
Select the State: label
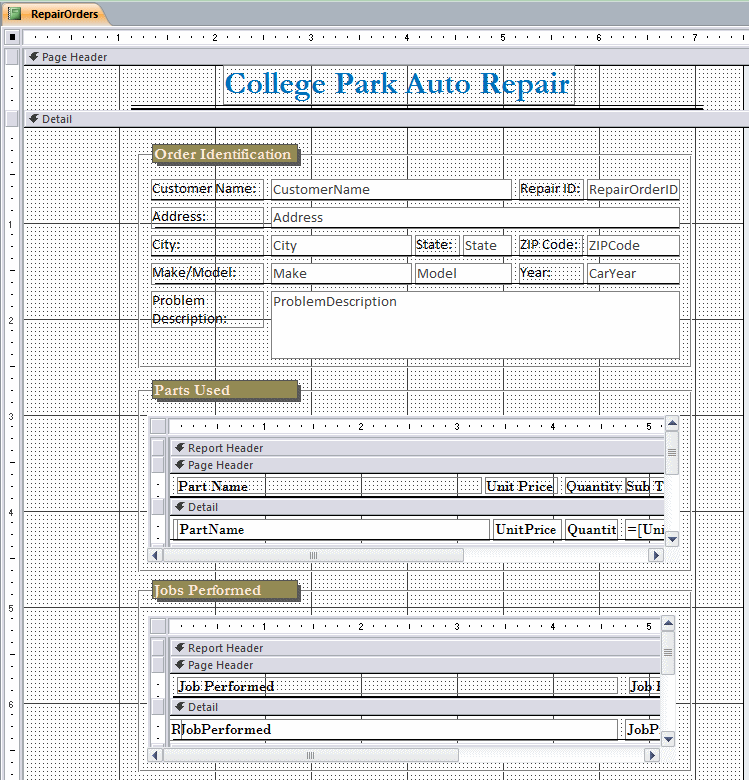(437, 245)
